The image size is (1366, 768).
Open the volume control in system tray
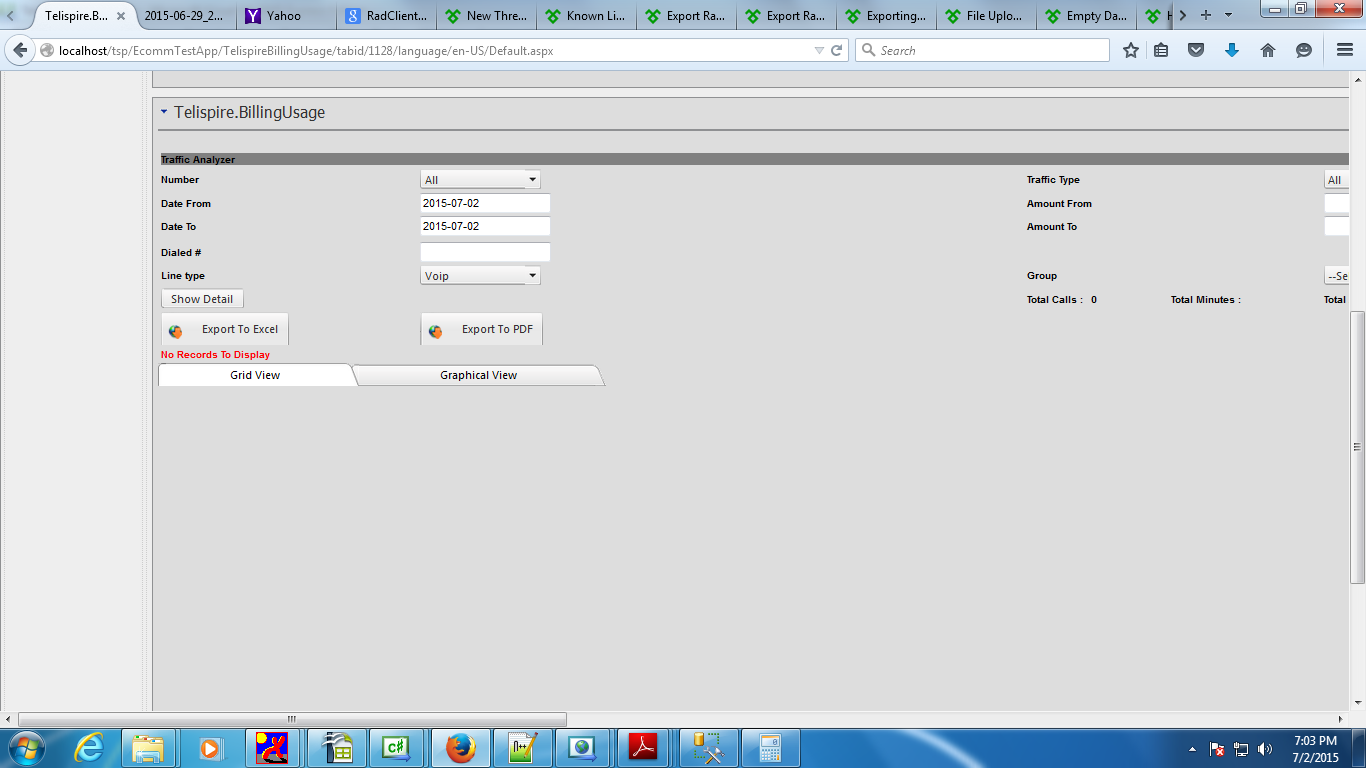coord(1265,748)
